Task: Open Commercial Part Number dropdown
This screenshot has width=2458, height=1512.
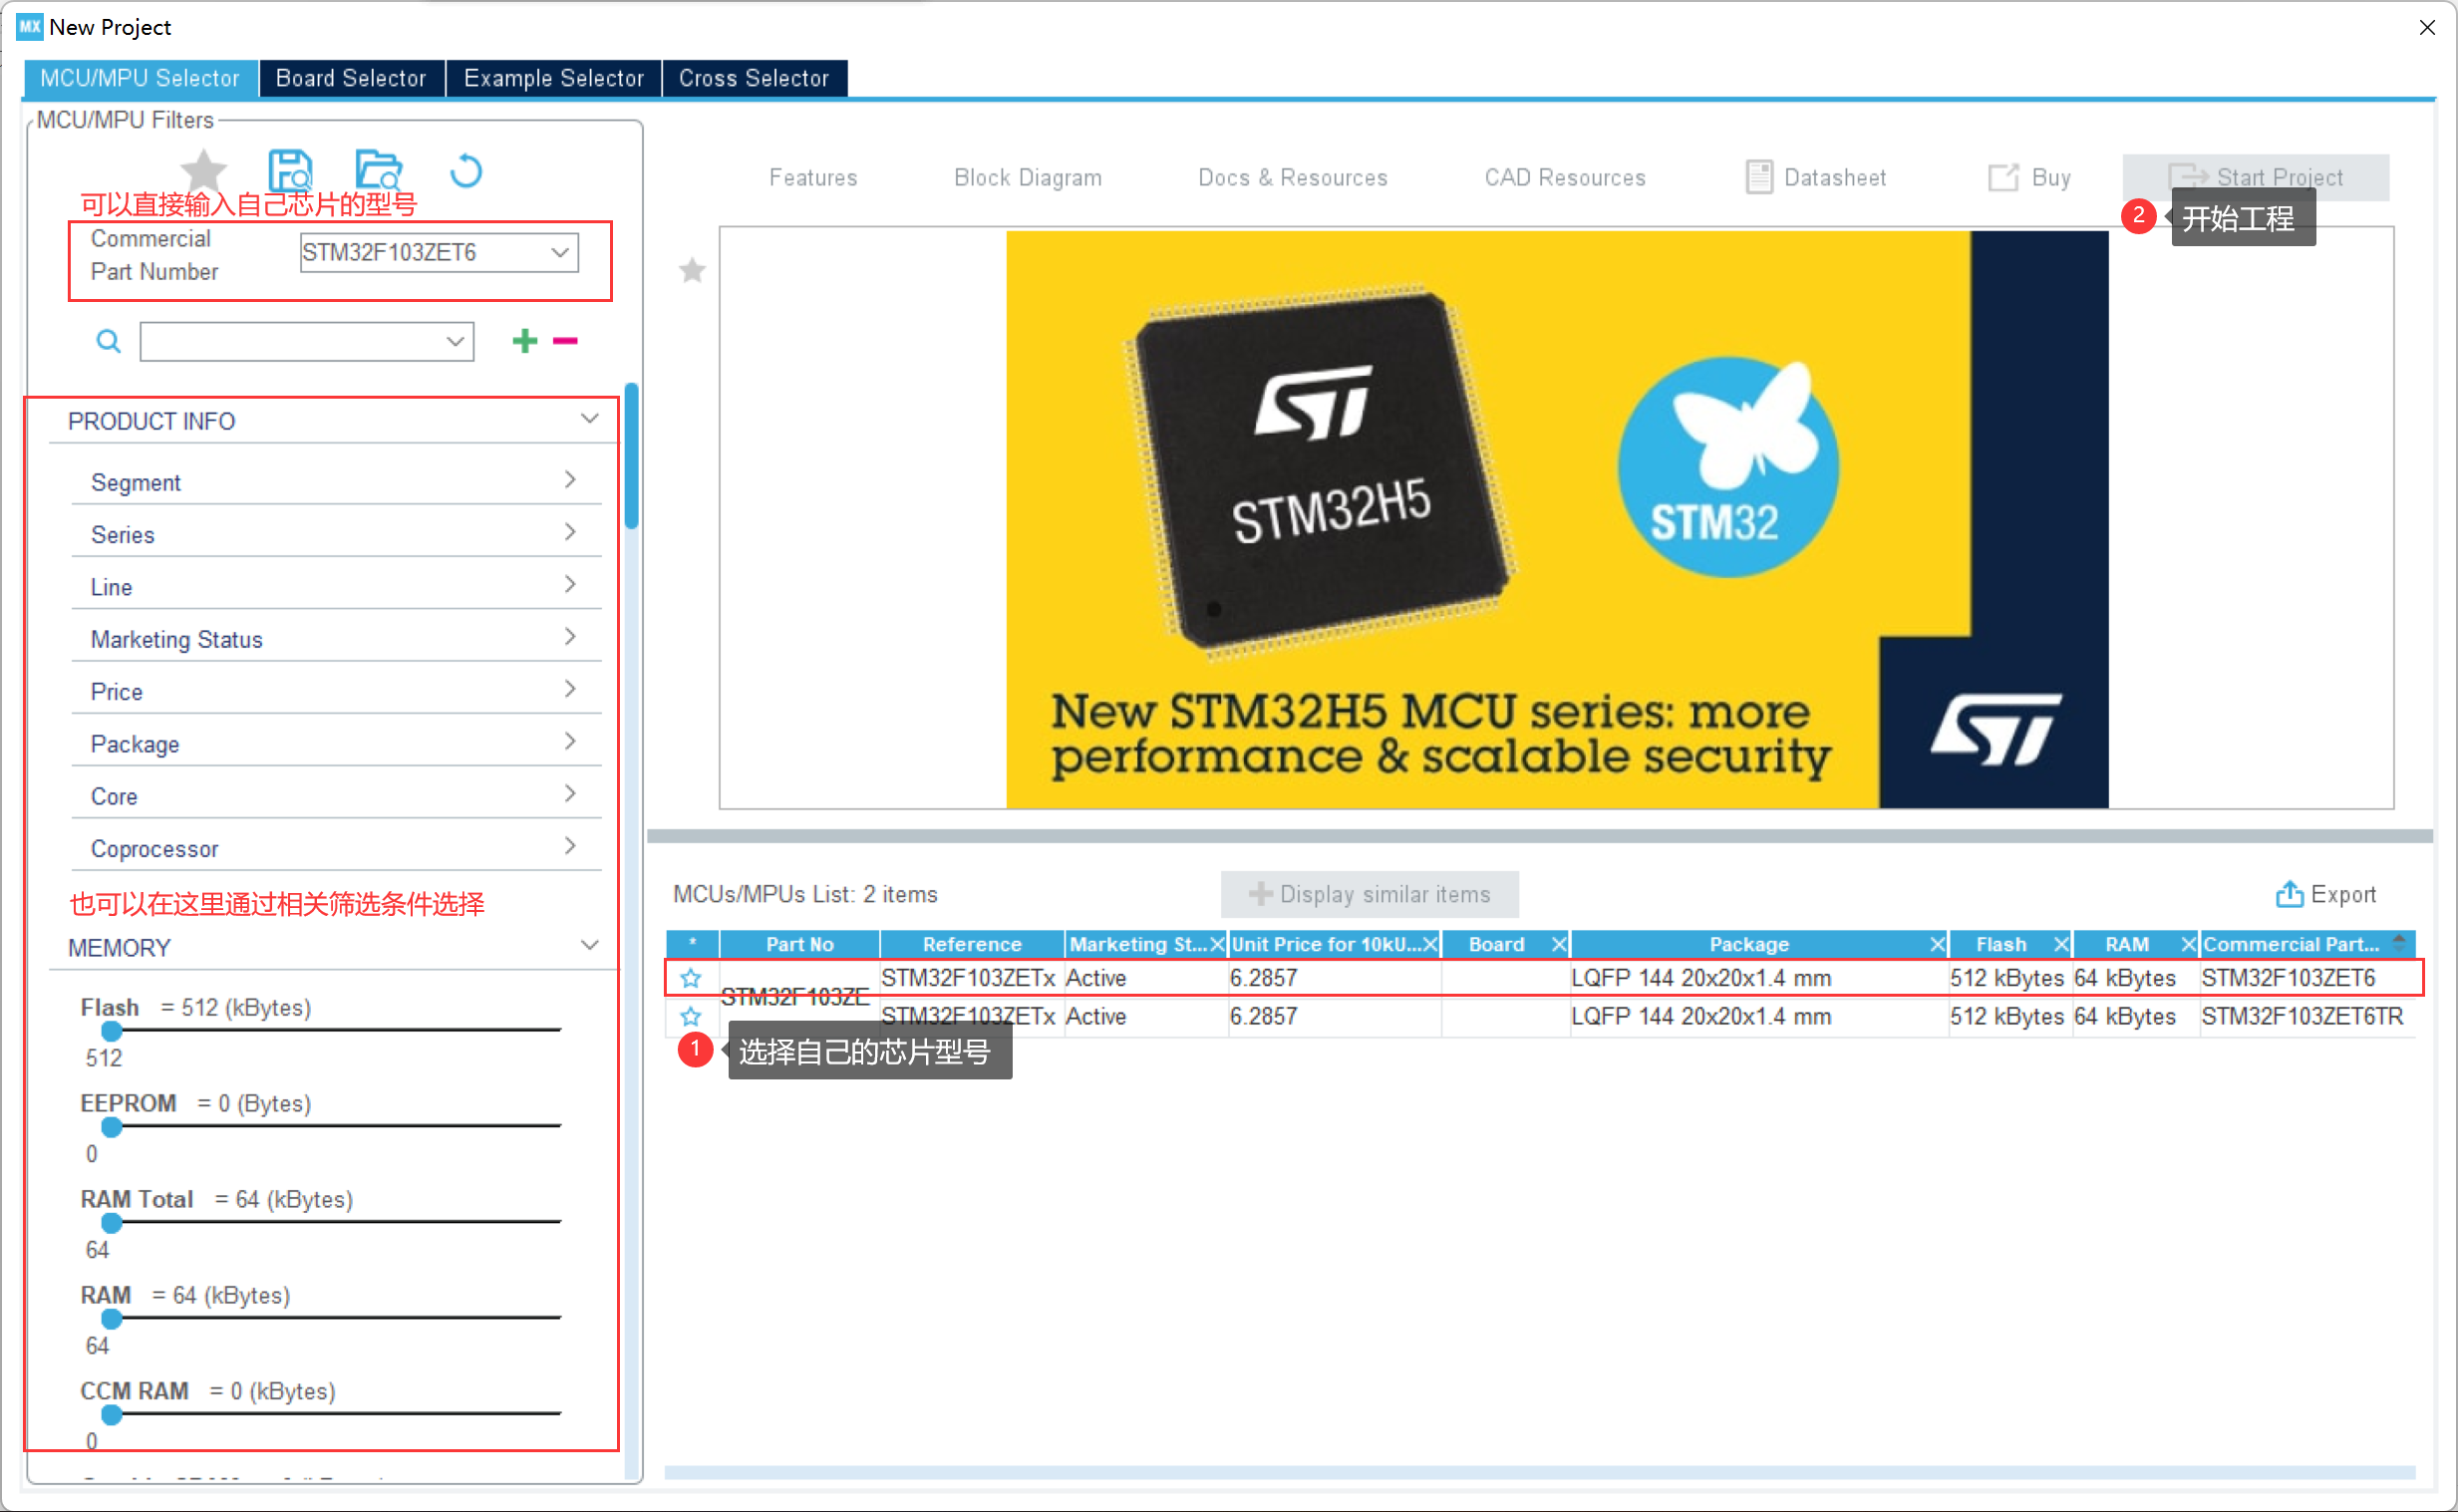Action: [x=560, y=253]
